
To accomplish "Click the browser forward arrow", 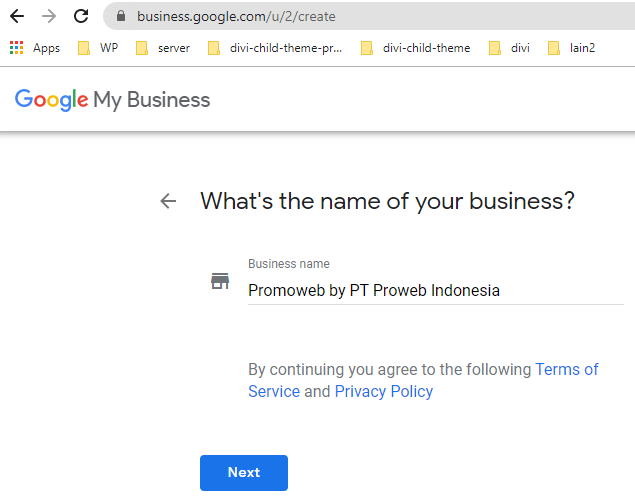I will [49, 16].
